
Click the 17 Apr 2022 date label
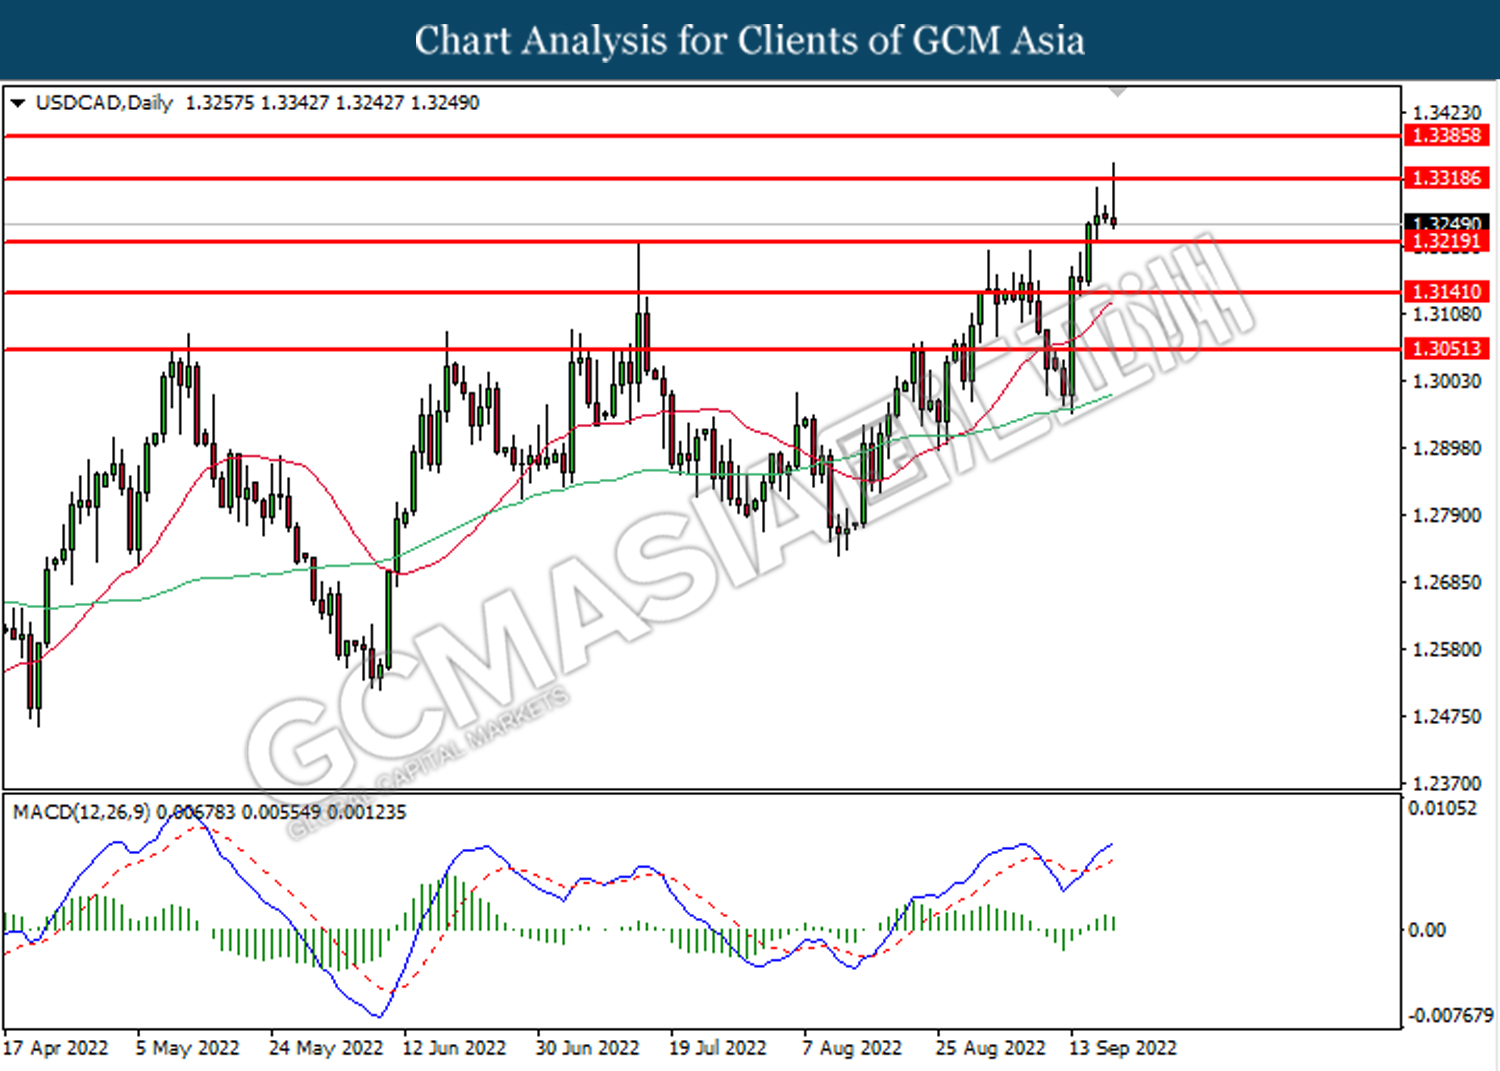pos(55,1048)
